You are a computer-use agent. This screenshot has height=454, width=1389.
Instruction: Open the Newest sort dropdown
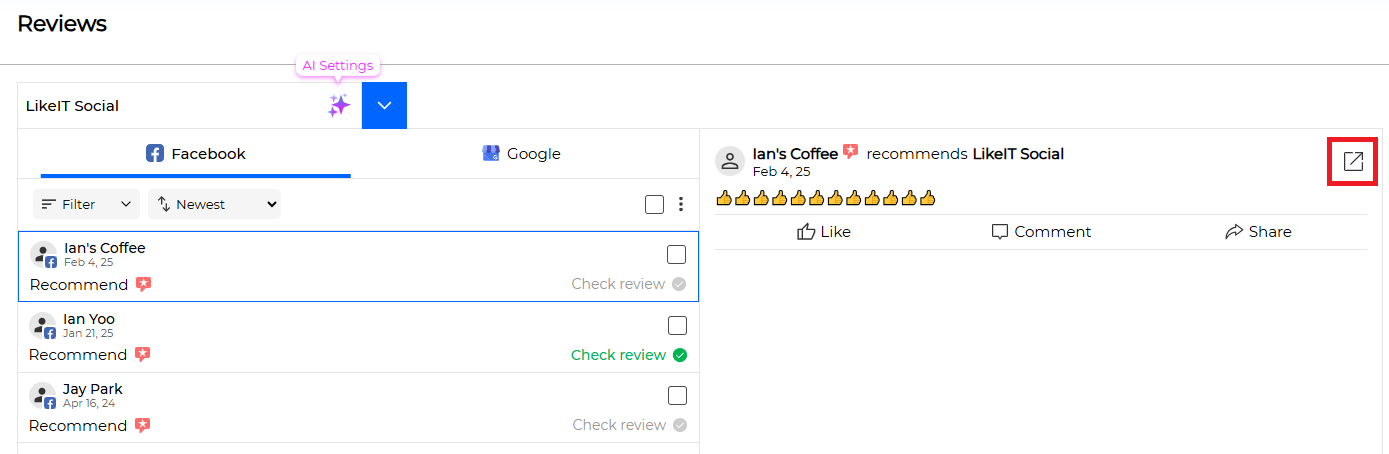coord(215,204)
